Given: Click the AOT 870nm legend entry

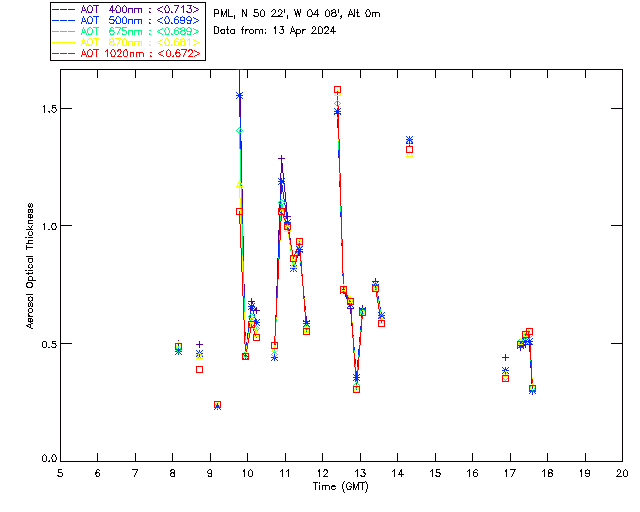Looking at the screenshot, I should (126, 42).
